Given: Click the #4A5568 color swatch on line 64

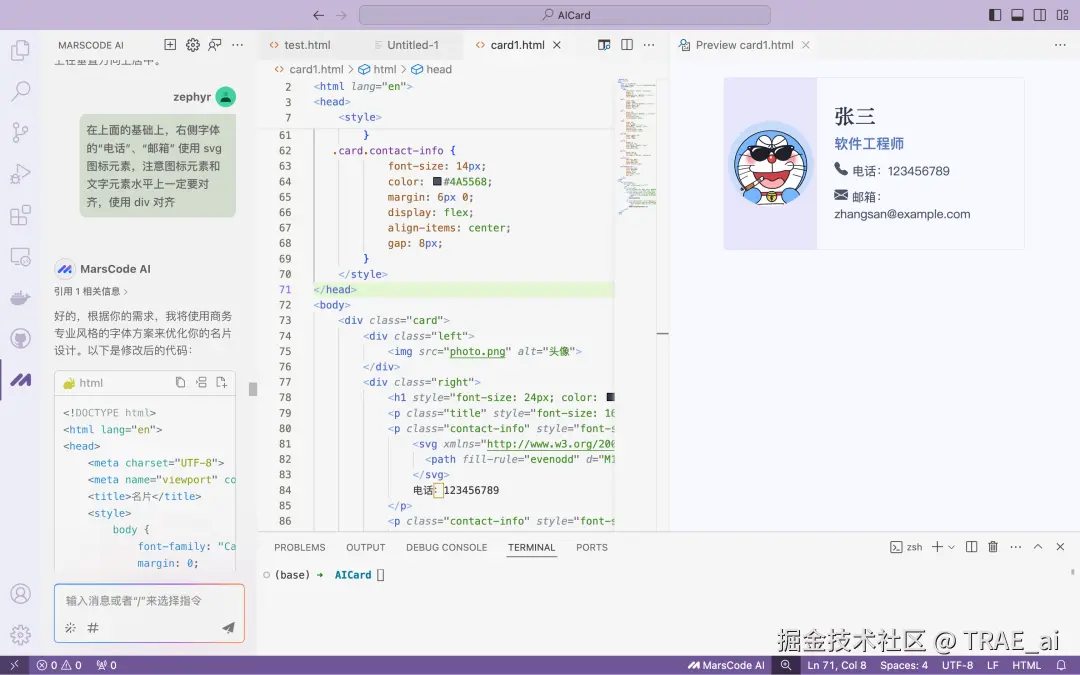Looking at the screenshot, I should [437, 182].
